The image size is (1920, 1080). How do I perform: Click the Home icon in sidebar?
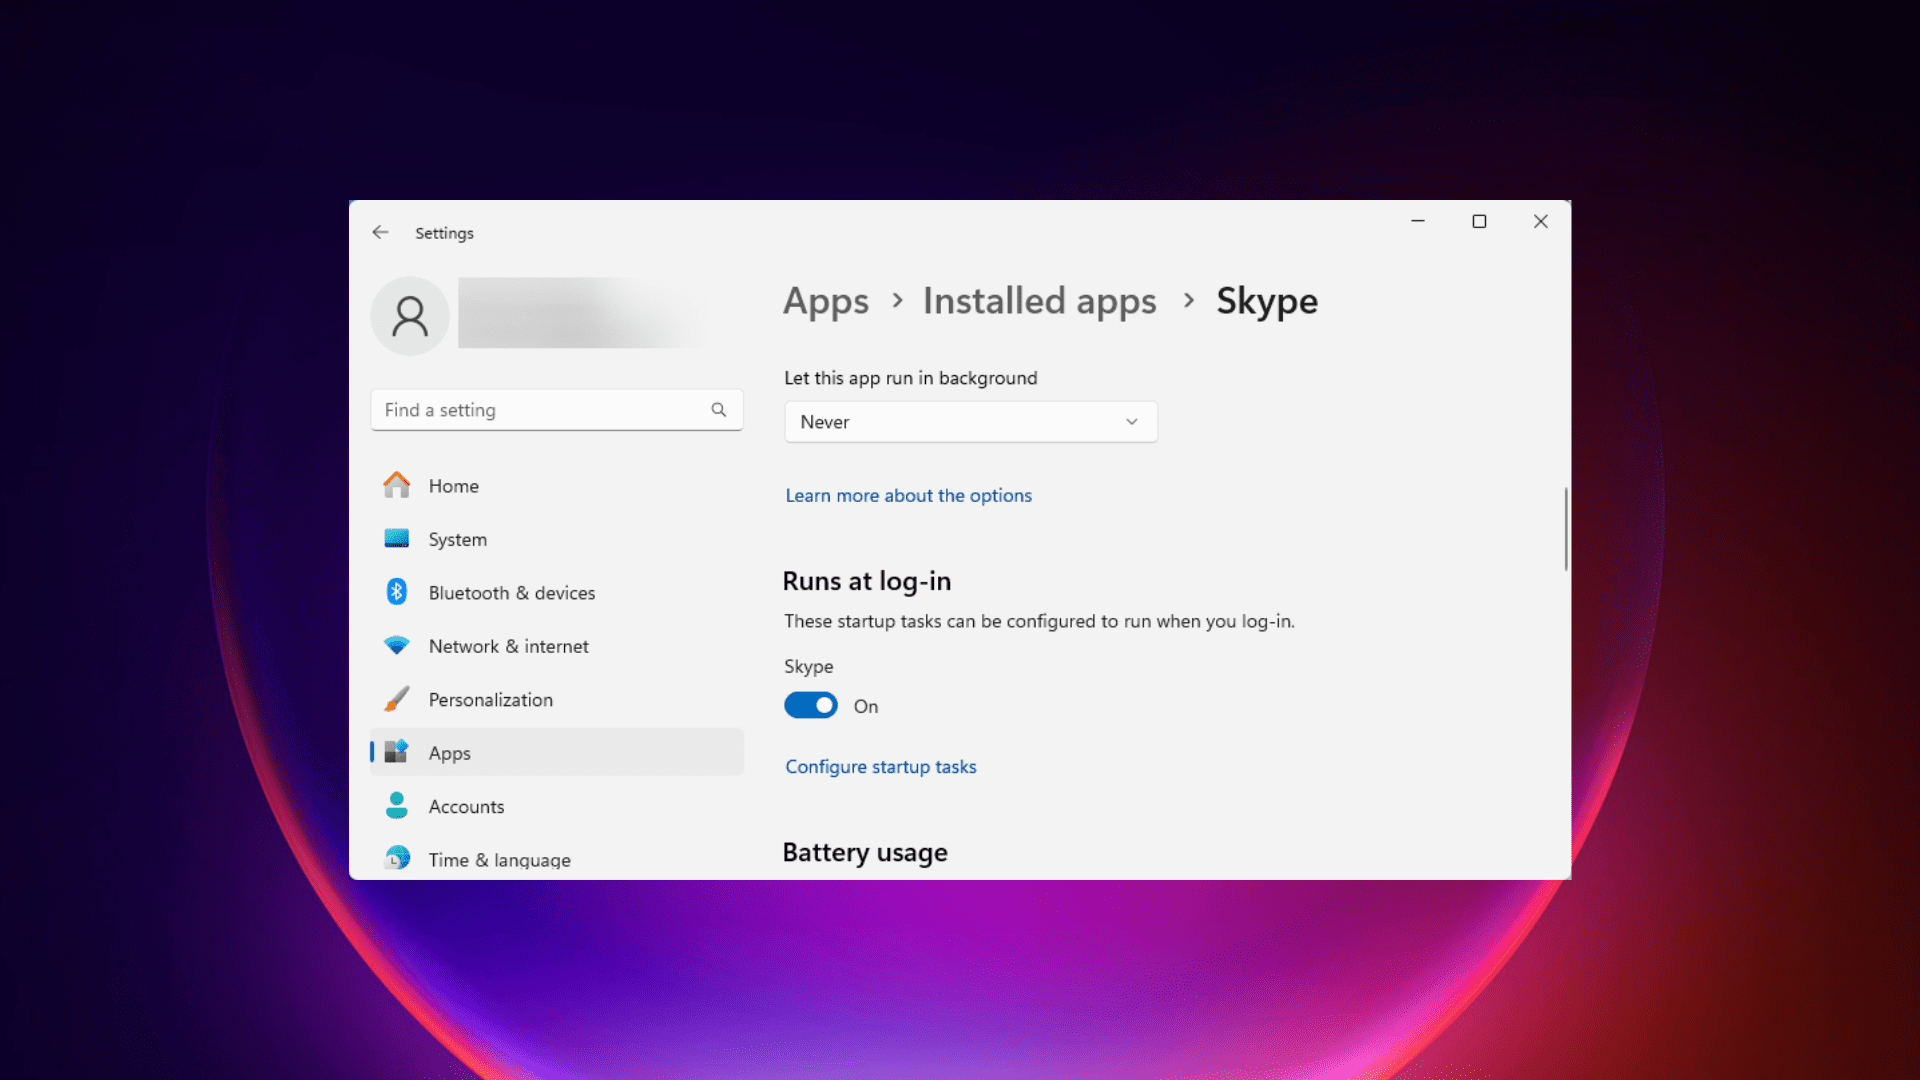(x=397, y=485)
